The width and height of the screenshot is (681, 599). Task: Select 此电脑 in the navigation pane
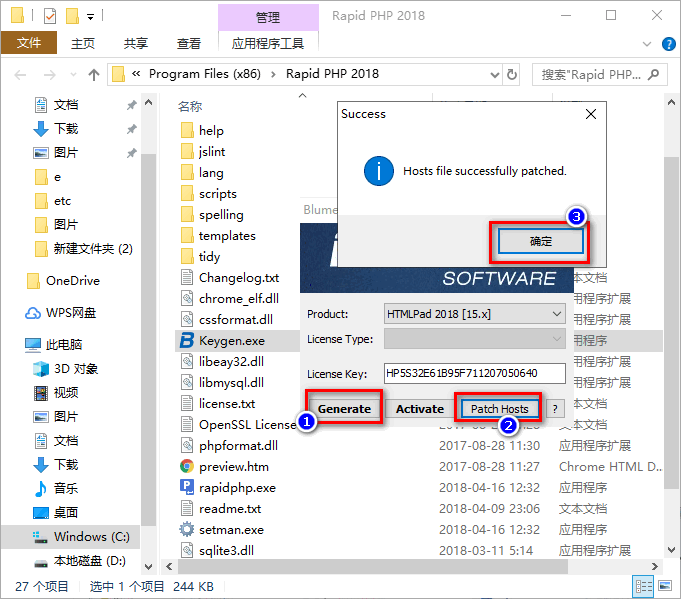tap(53, 344)
